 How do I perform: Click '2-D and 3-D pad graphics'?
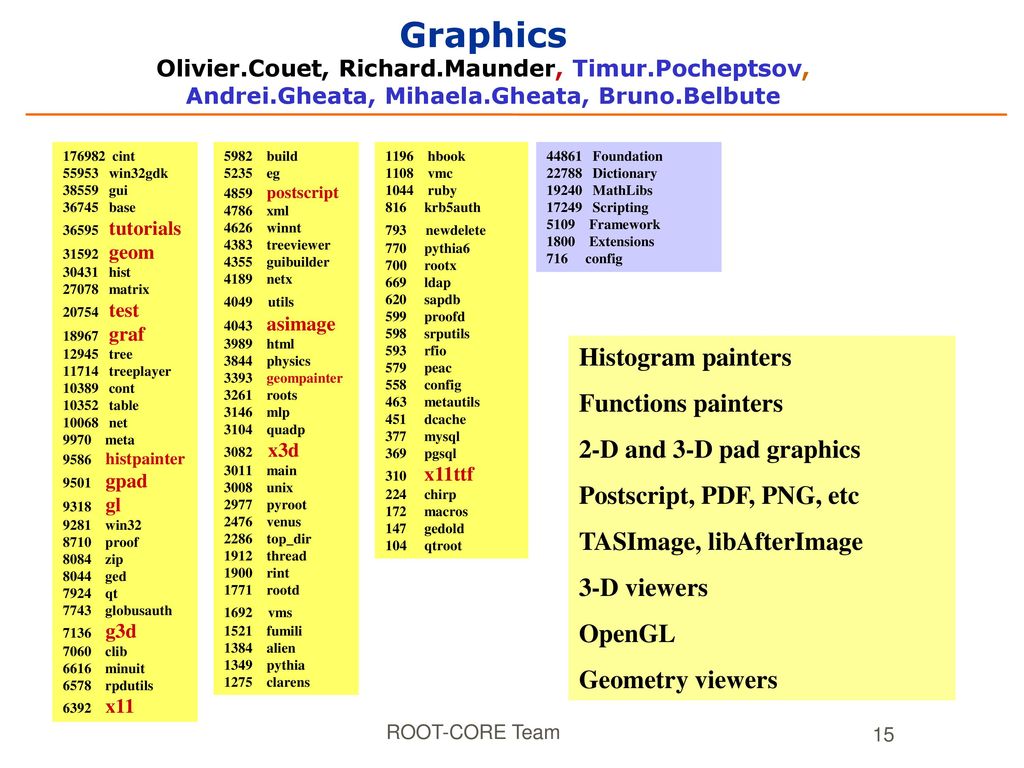(720, 450)
